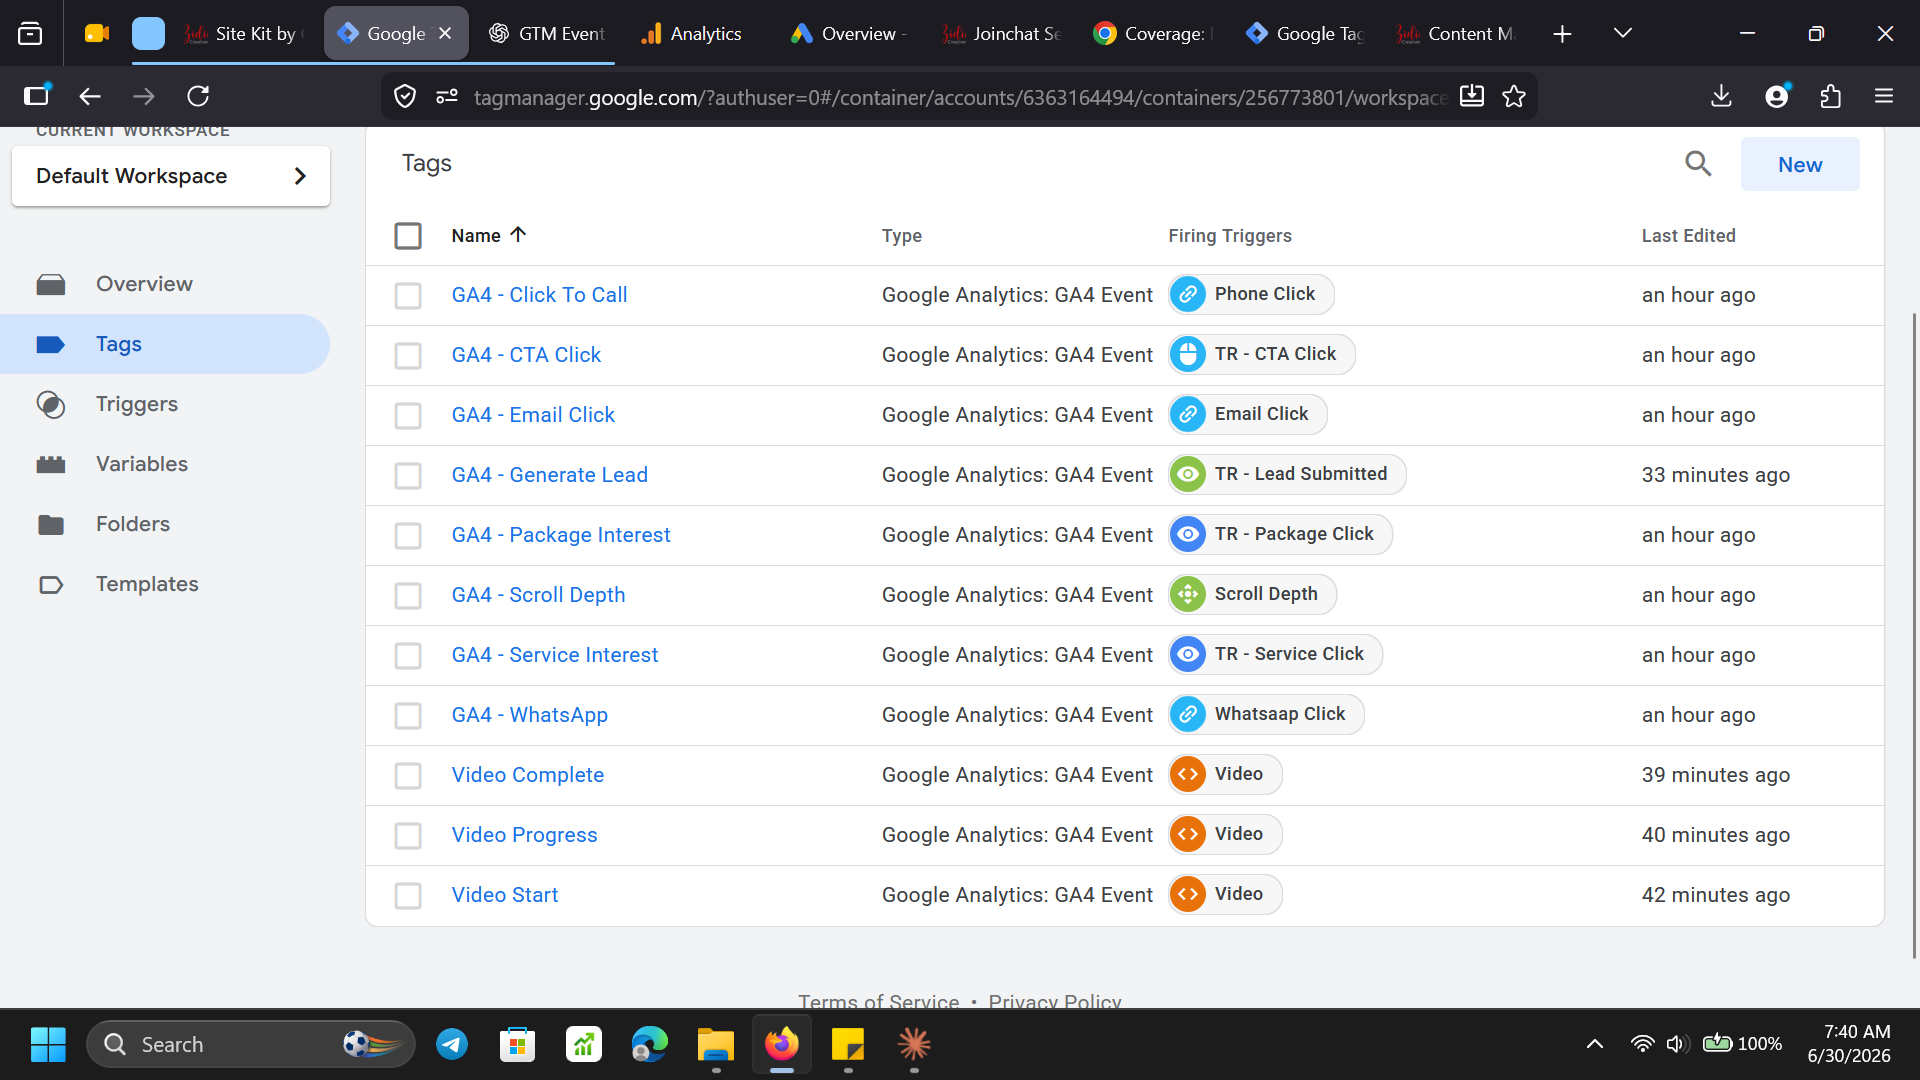Open the Phone Click trigger chip
The height and width of the screenshot is (1080, 1920).
(1251, 294)
